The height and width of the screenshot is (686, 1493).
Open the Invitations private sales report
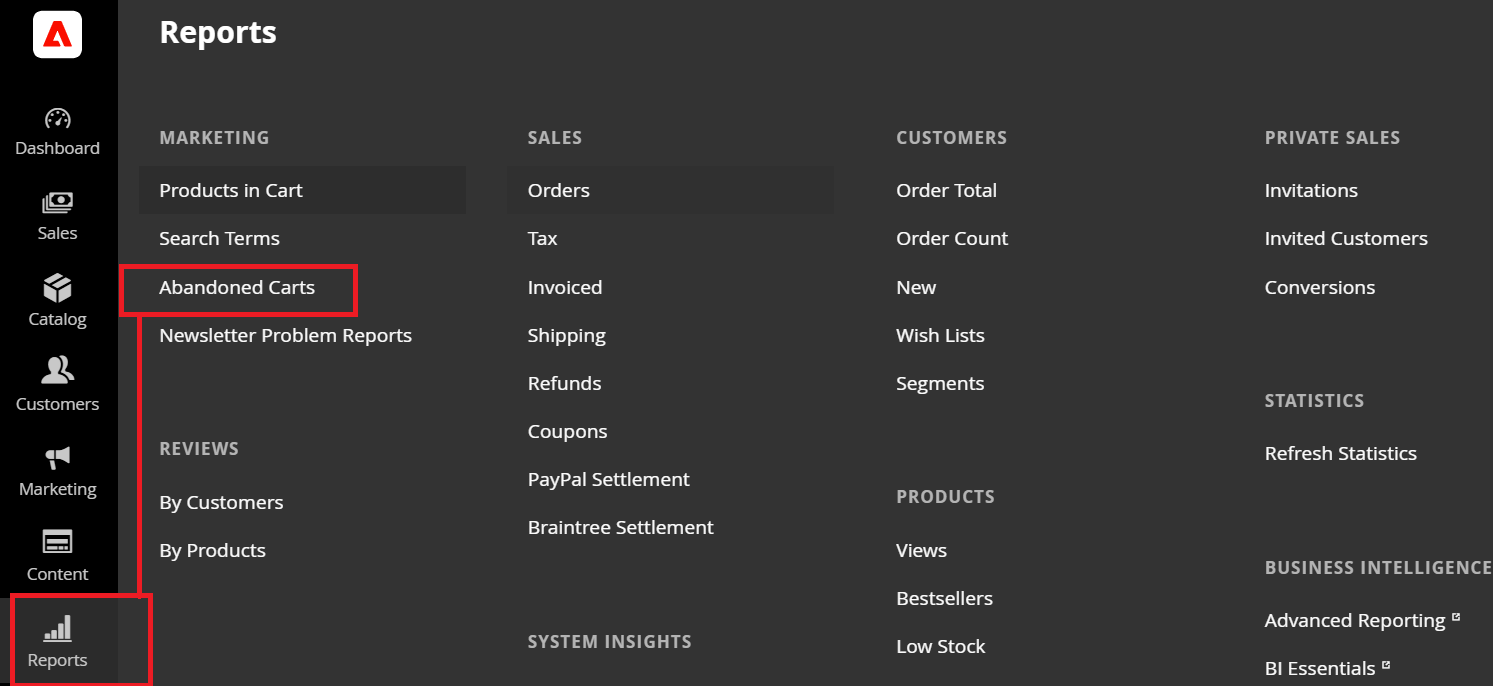1310,190
